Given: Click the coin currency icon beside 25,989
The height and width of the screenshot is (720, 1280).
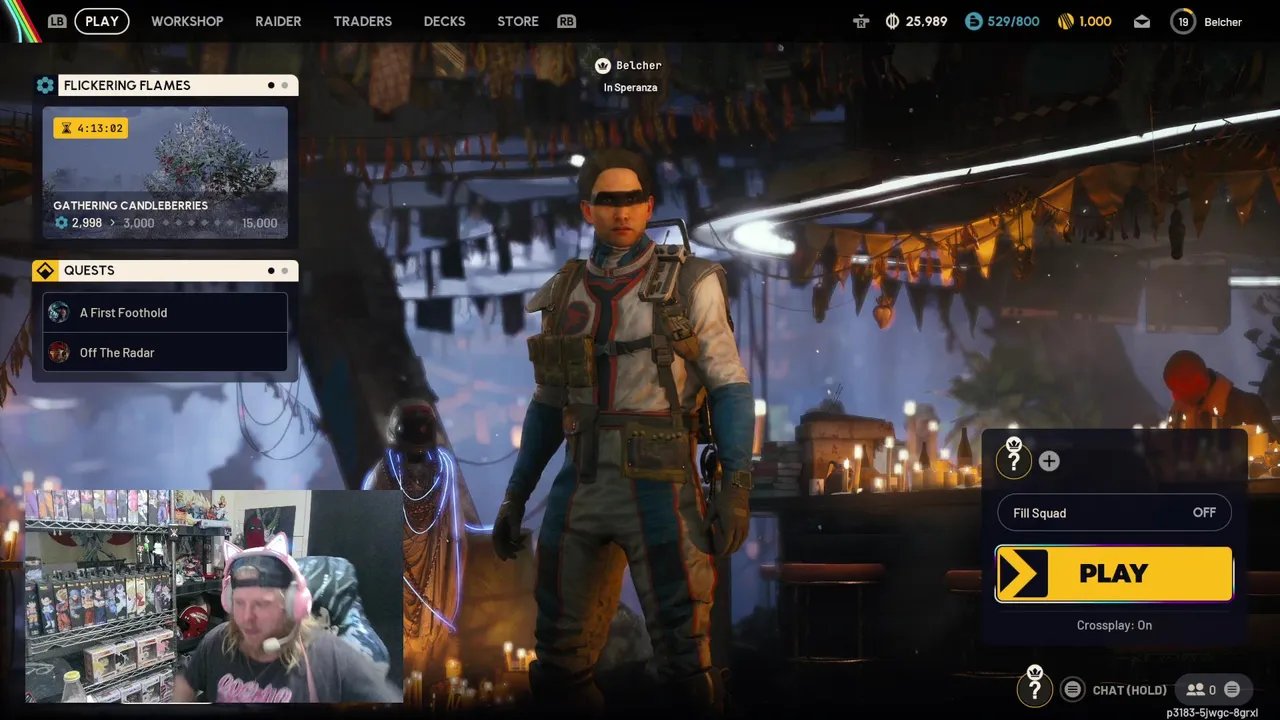Looking at the screenshot, I should 892,21.
